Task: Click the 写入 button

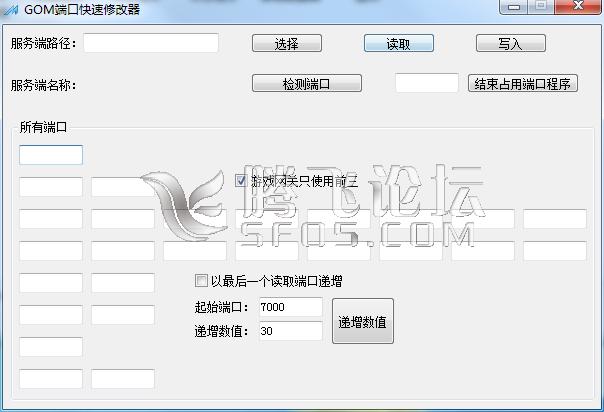Action: click(x=511, y=43)
